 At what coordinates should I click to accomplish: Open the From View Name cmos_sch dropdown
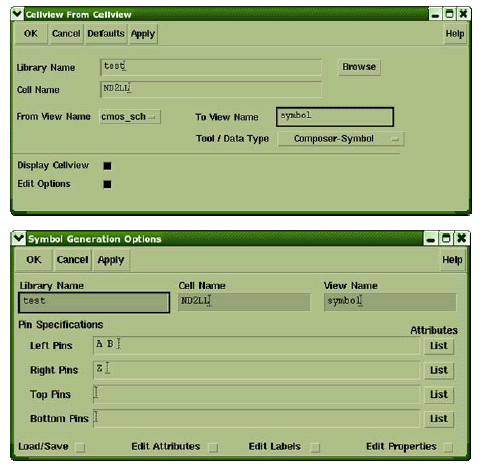click(x=130, y=117)
